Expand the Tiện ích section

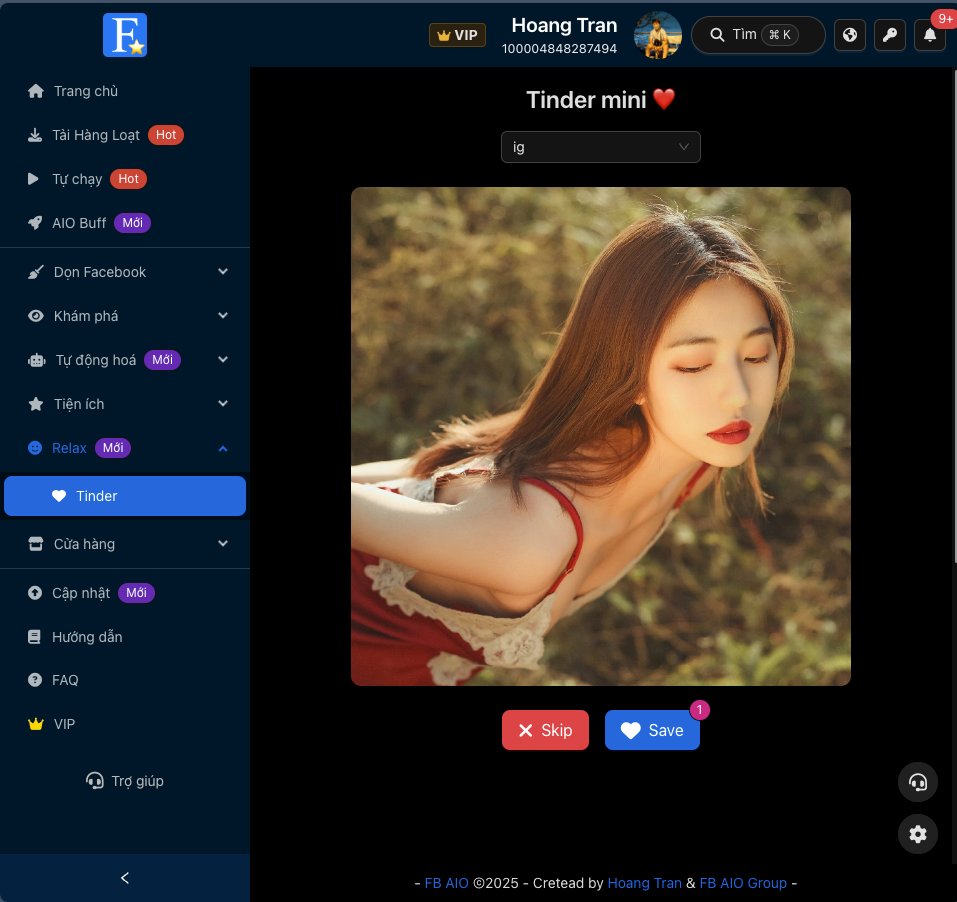pos(125,403)
